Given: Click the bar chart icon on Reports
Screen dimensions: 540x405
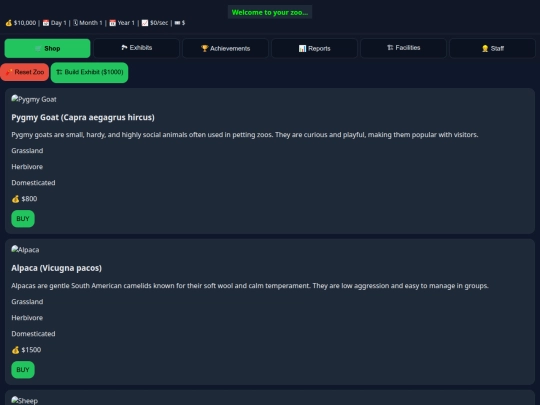Looking at the screenshot, I should pos(302,49).
